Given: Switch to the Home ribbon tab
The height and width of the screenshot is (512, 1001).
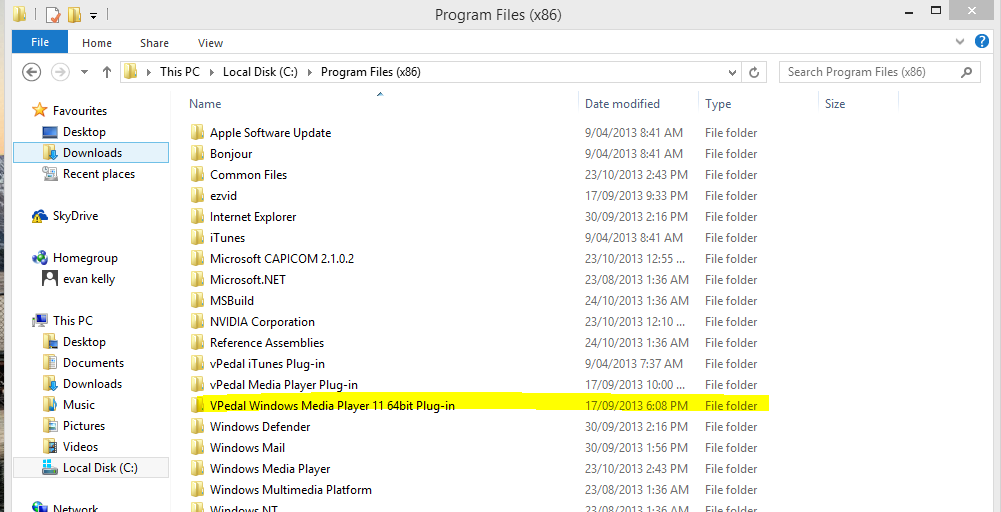Looking at the screenshot, I should (97, 43).
